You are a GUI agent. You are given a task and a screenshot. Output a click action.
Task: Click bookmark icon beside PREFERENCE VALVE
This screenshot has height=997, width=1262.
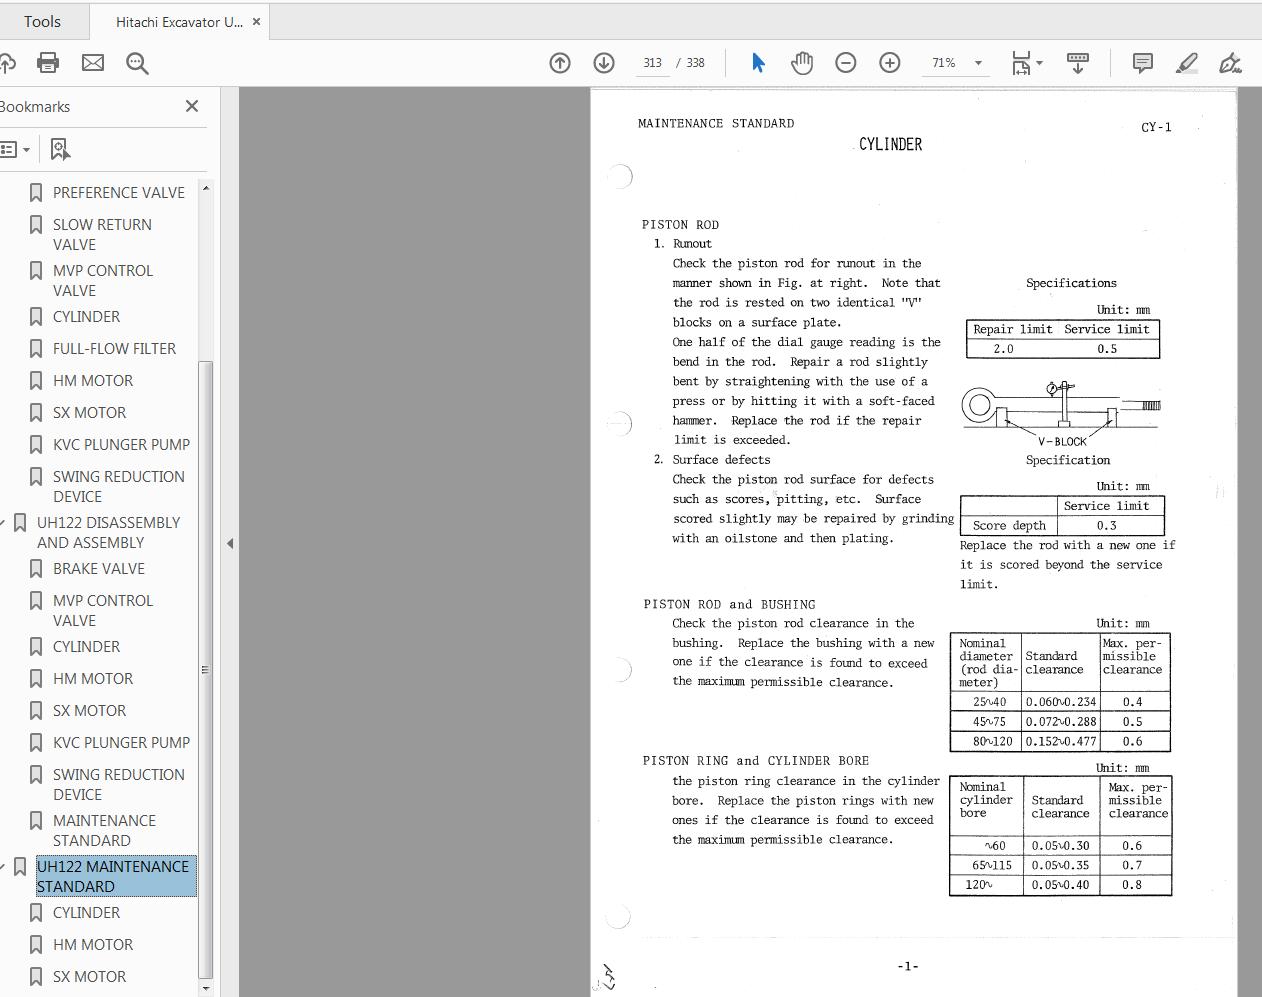click(36, 192)
